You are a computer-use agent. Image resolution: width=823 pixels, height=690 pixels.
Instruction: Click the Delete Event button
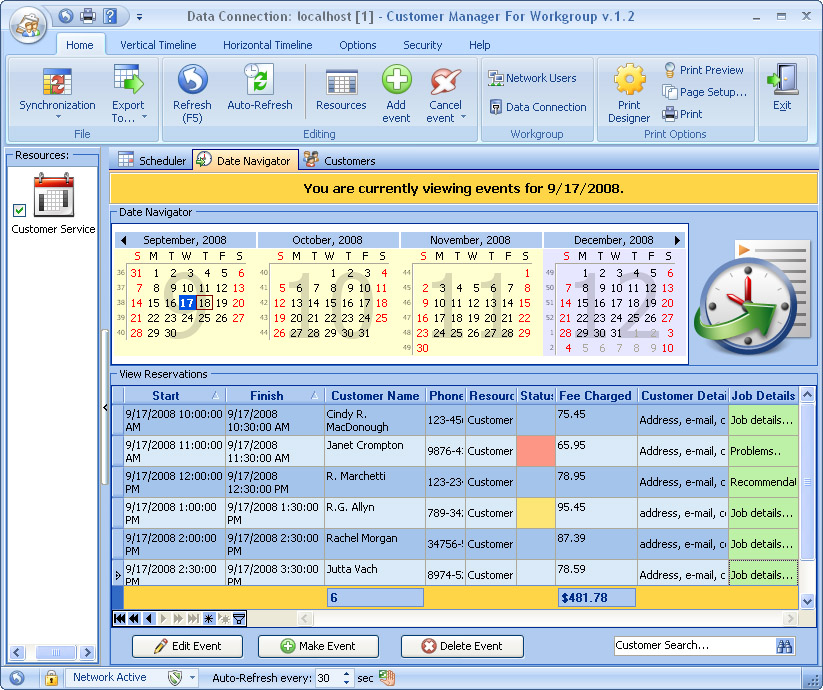click(x=462, y=646)
